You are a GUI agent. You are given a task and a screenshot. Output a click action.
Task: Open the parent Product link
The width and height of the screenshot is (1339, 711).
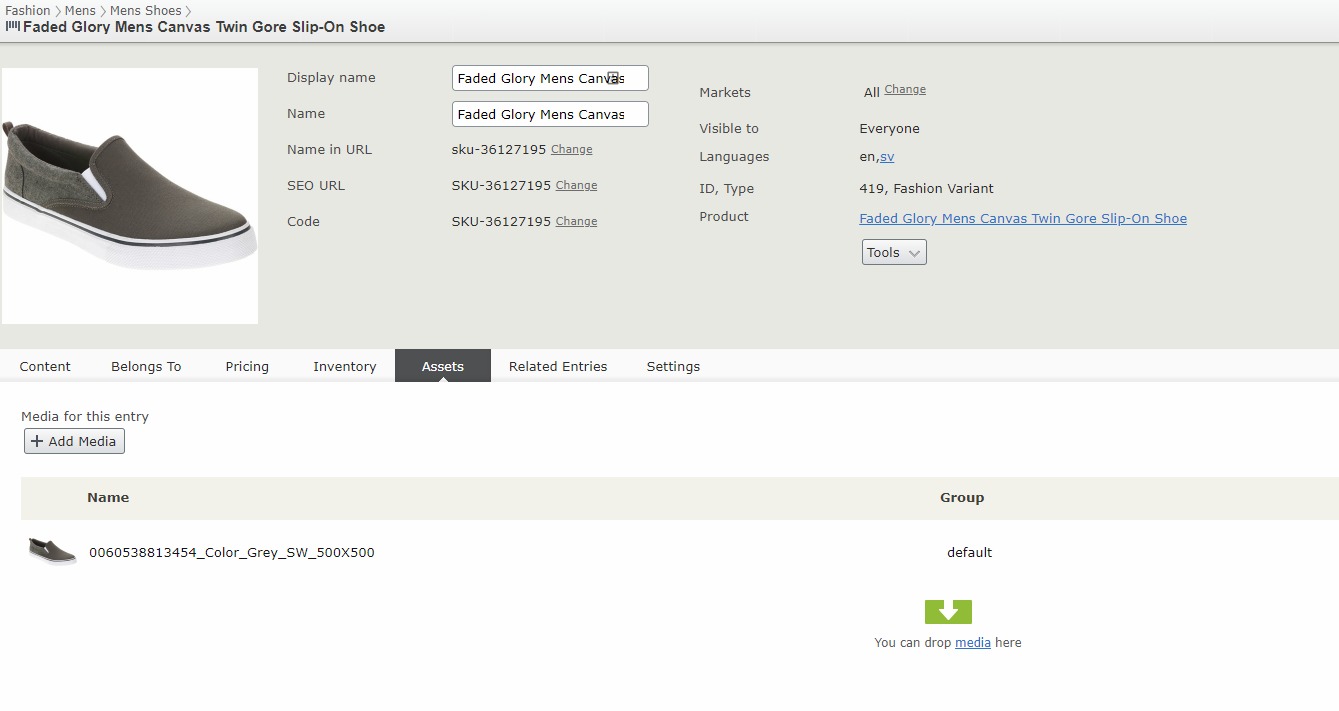1022,218
